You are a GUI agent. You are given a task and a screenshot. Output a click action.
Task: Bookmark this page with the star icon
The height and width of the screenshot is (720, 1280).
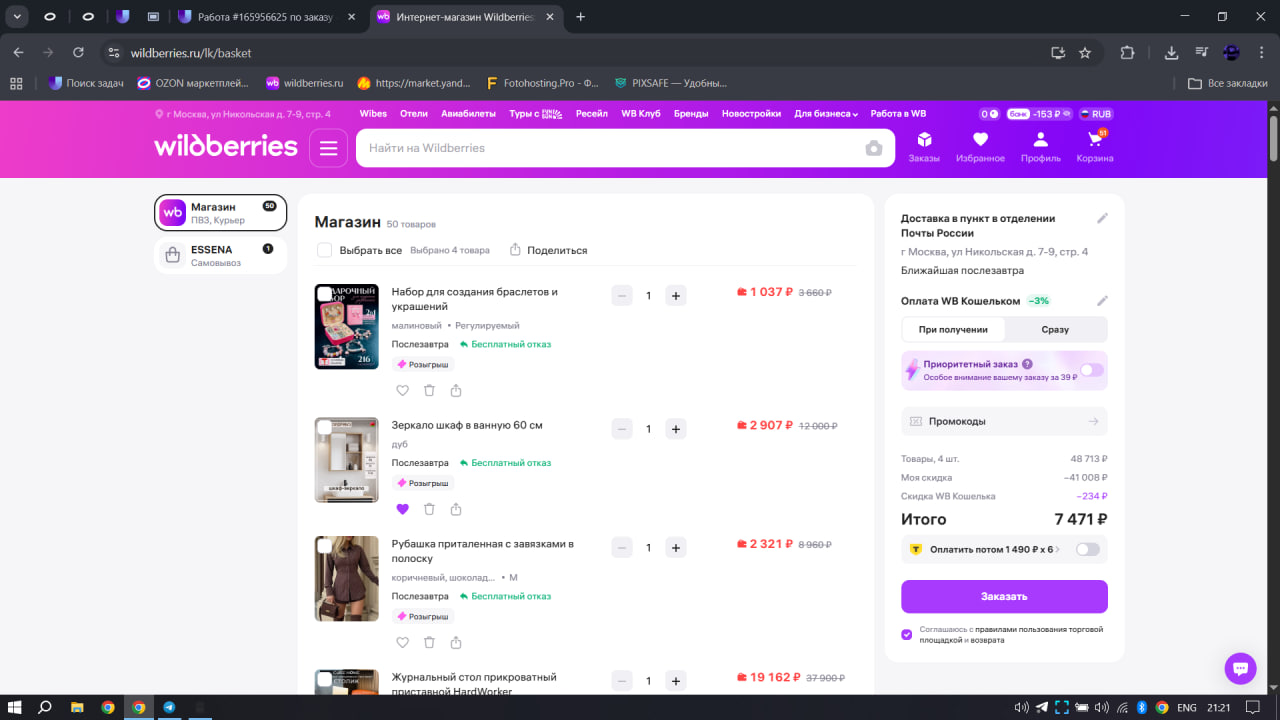(x=1085, y=53)
